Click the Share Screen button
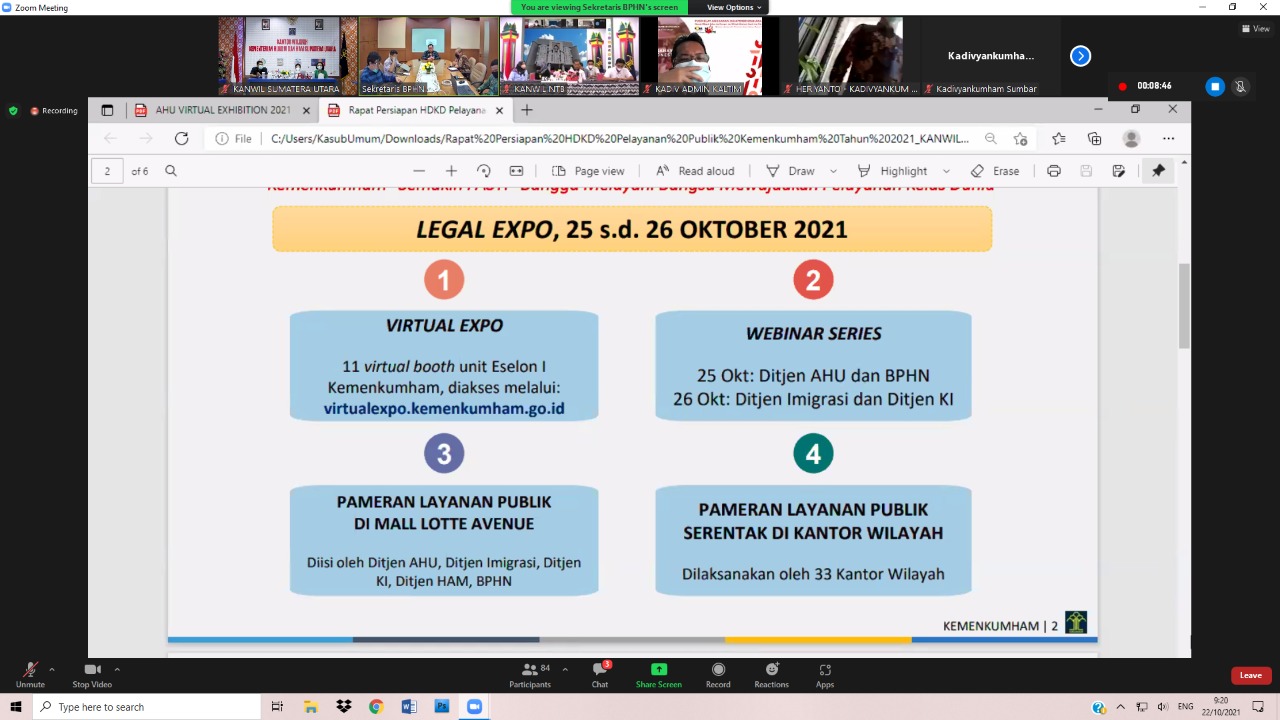 click(658, 675)
